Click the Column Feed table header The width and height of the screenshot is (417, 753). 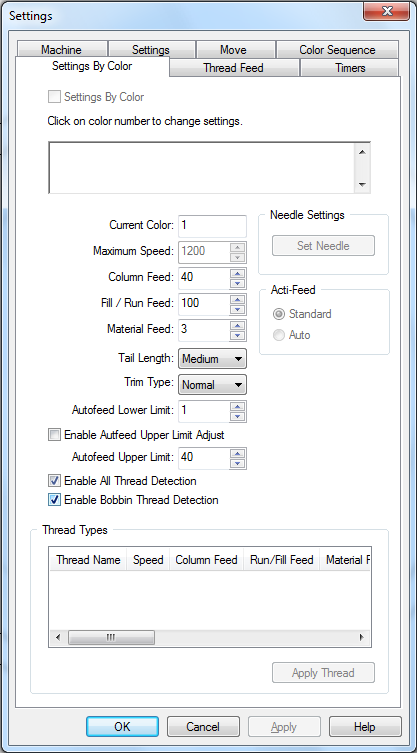tap(207, 559)
